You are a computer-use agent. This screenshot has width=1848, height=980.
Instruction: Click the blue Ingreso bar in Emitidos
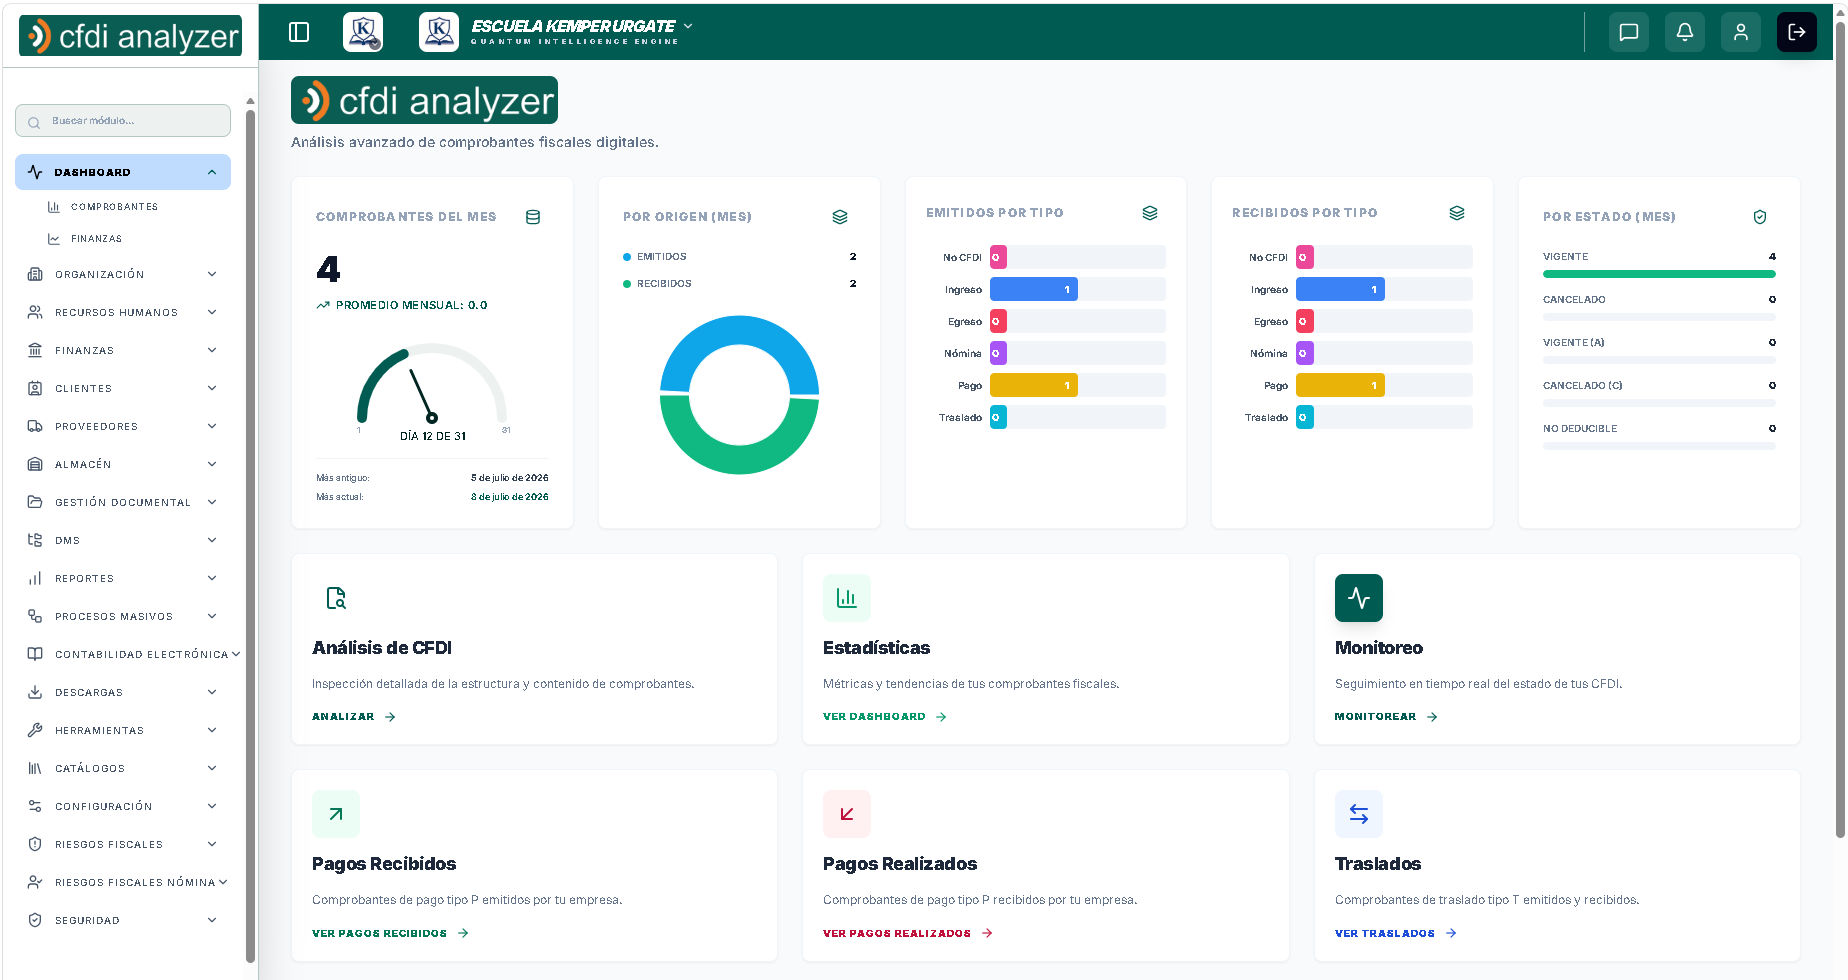coord(1034,289)
